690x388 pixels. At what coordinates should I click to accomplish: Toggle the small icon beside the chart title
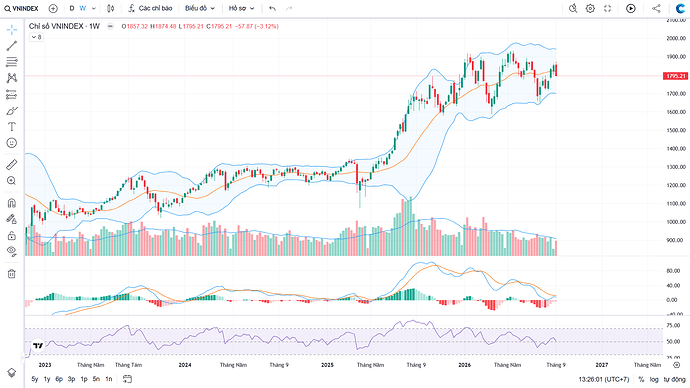[110, 26]
